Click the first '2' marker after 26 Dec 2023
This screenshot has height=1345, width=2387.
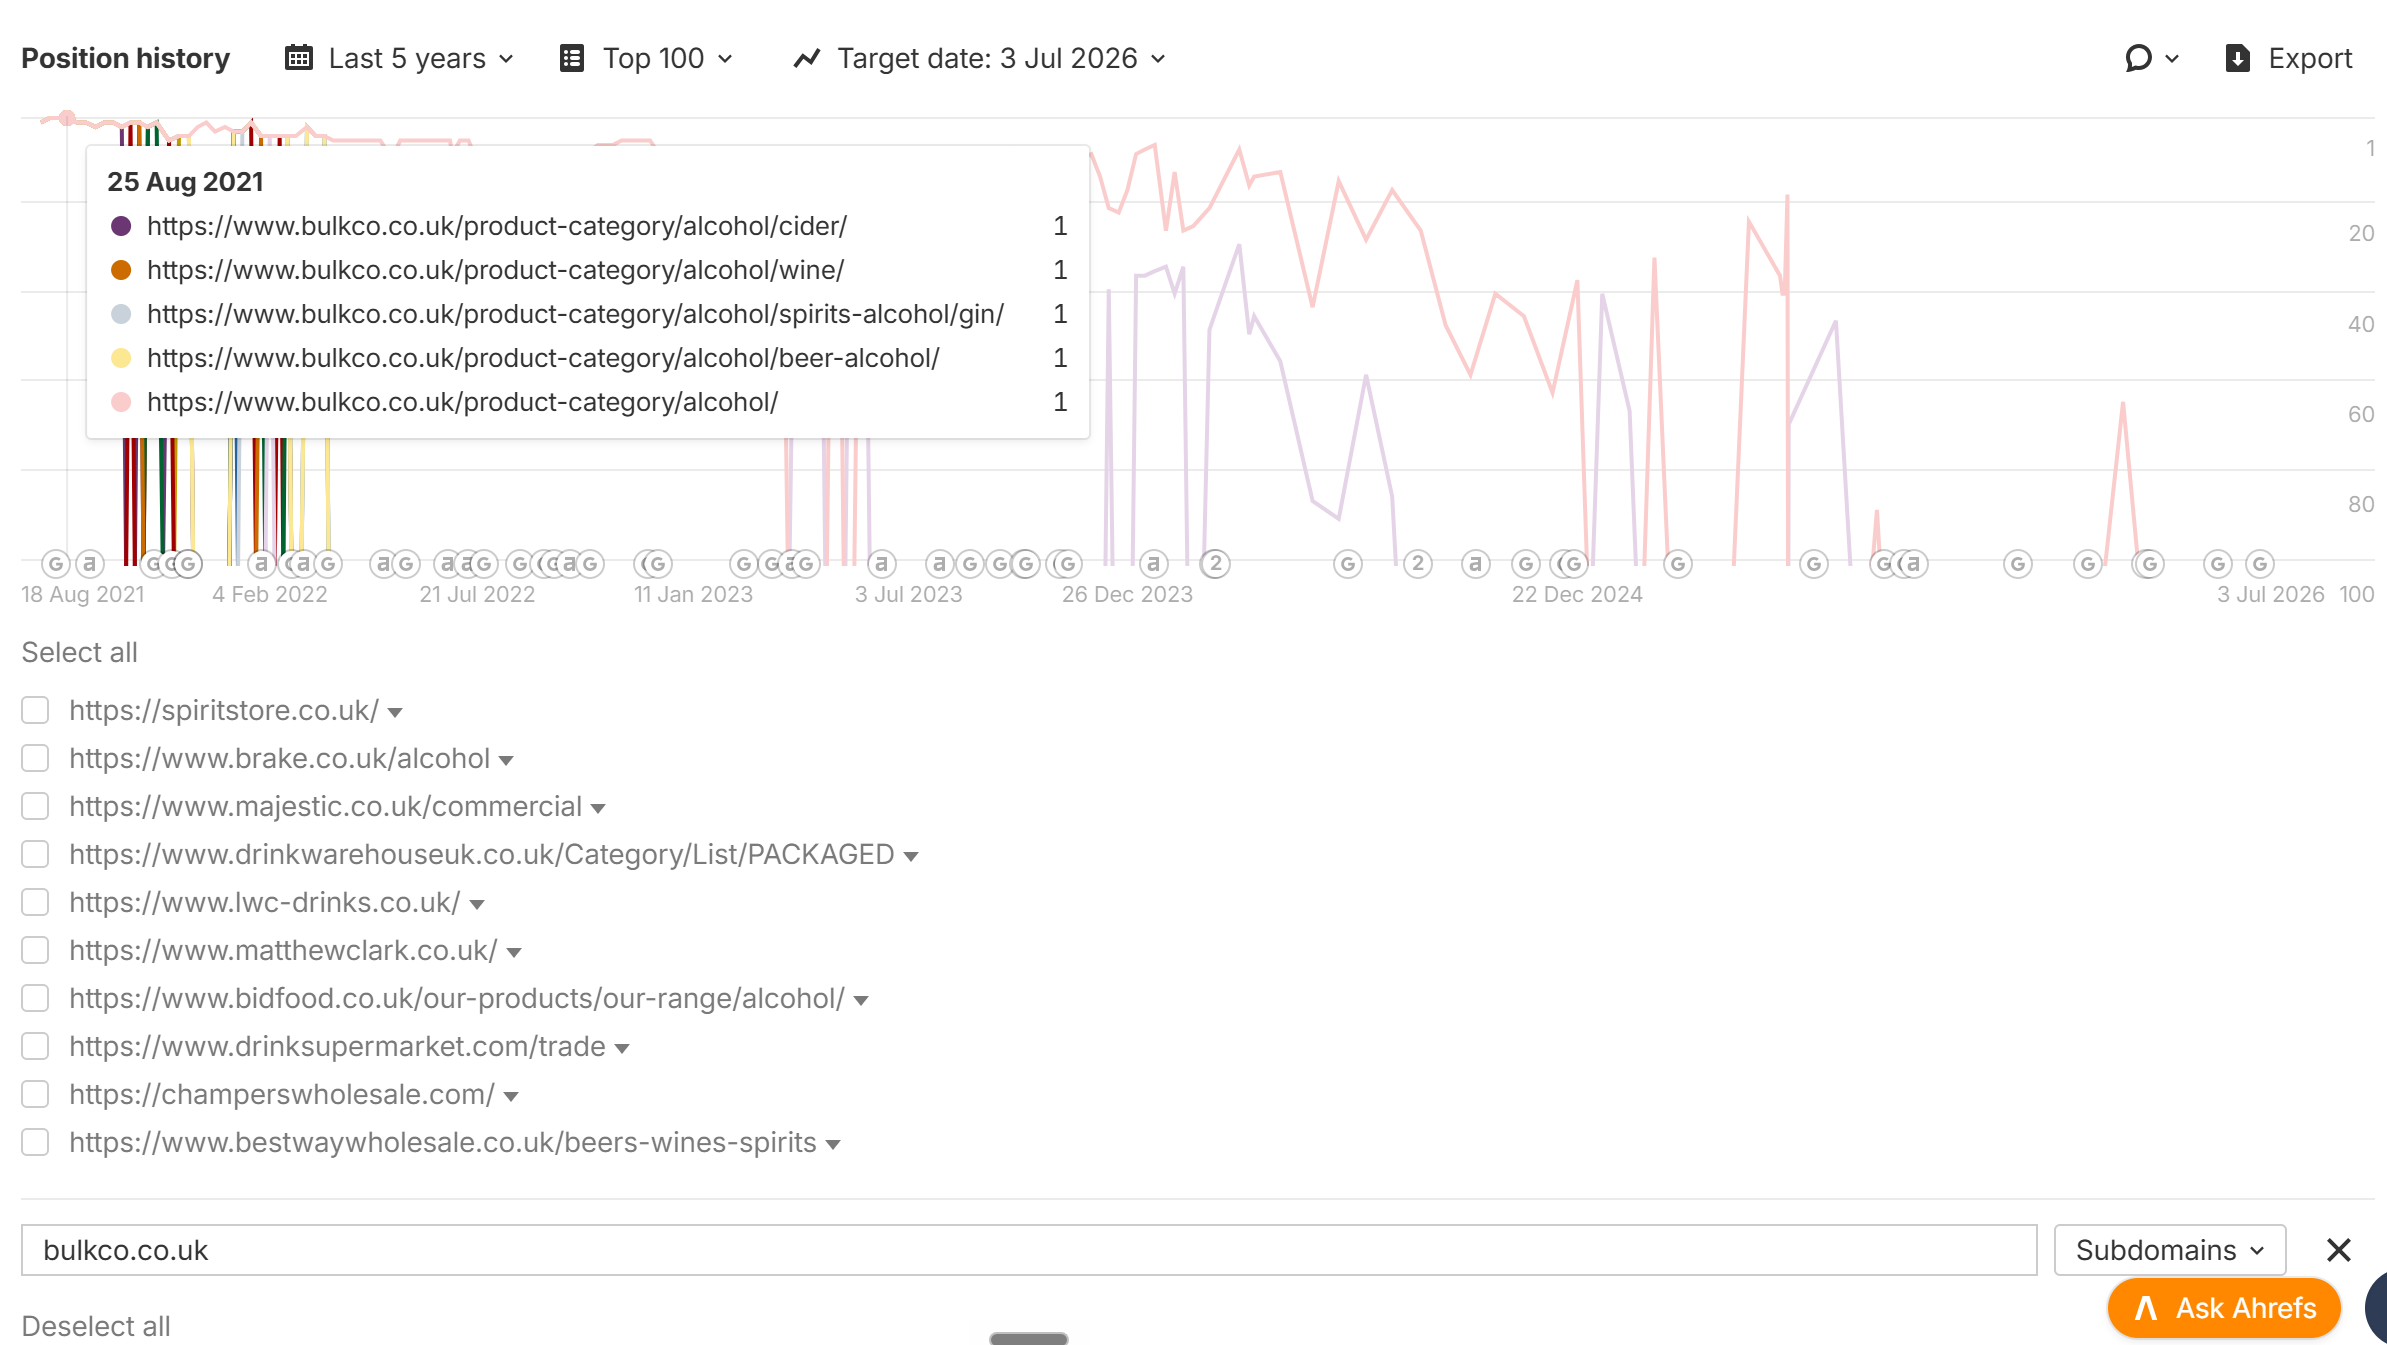[1216, 564]
